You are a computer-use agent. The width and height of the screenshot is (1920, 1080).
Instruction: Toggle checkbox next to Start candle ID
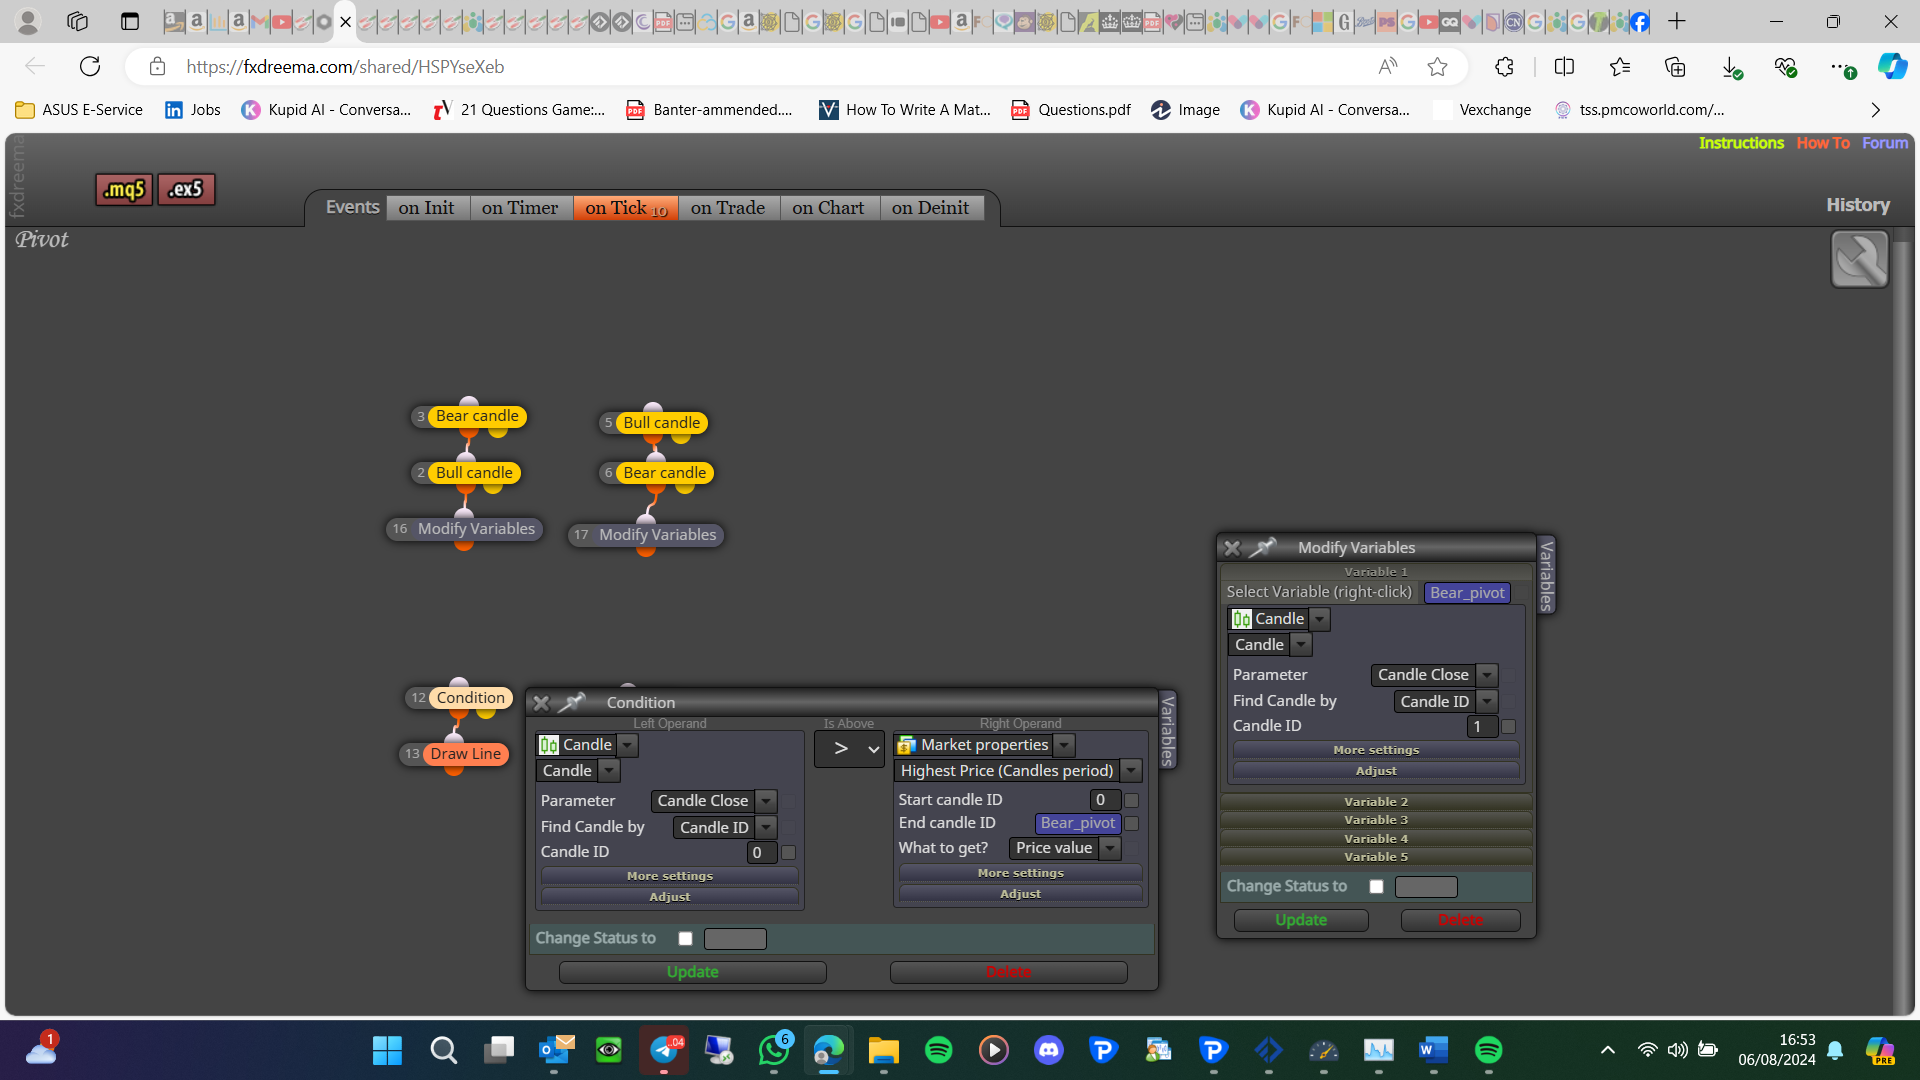click(1131, 800)
